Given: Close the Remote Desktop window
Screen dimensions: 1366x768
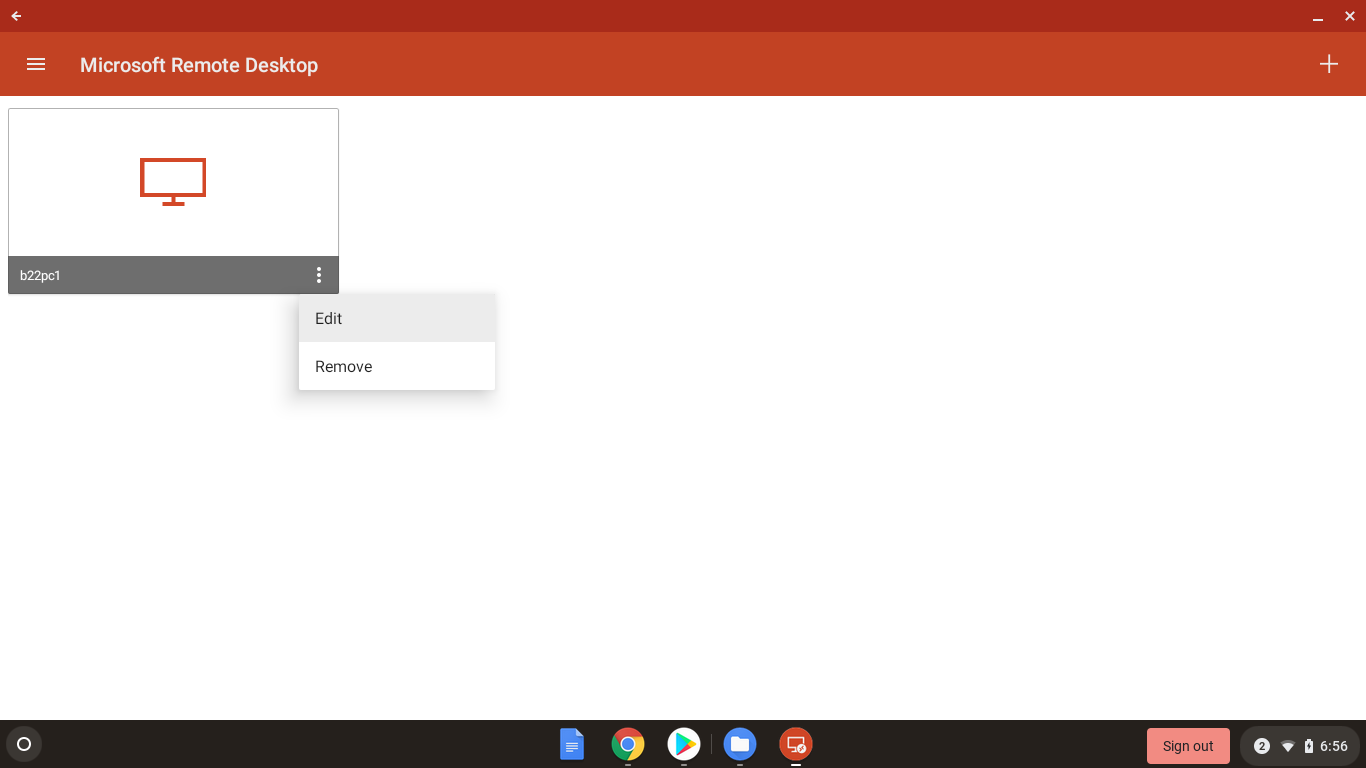Looking at the screenshot, I should click(1350, 16).
